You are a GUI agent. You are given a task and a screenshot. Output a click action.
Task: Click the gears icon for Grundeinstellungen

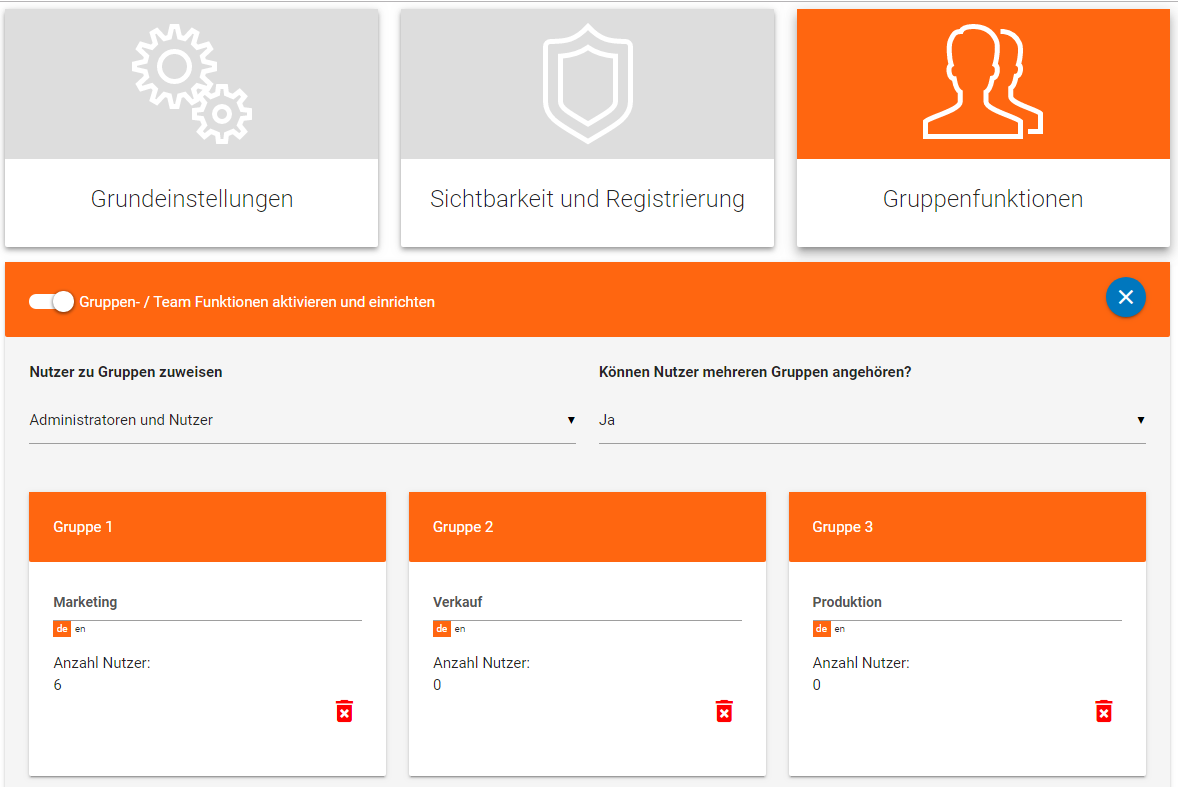tap(192, 84)
